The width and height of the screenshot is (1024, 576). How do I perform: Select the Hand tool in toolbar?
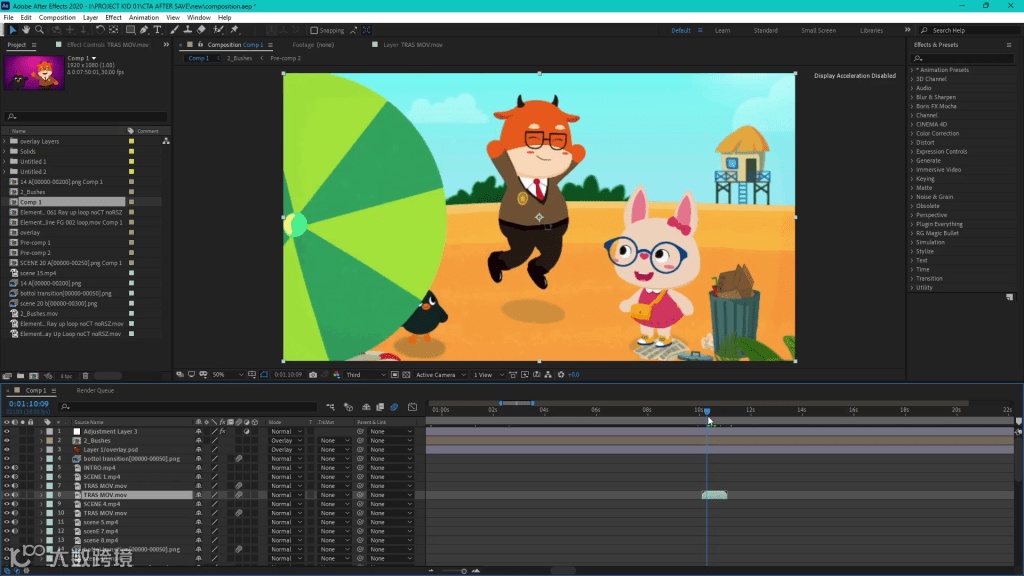tap(25, 30)
